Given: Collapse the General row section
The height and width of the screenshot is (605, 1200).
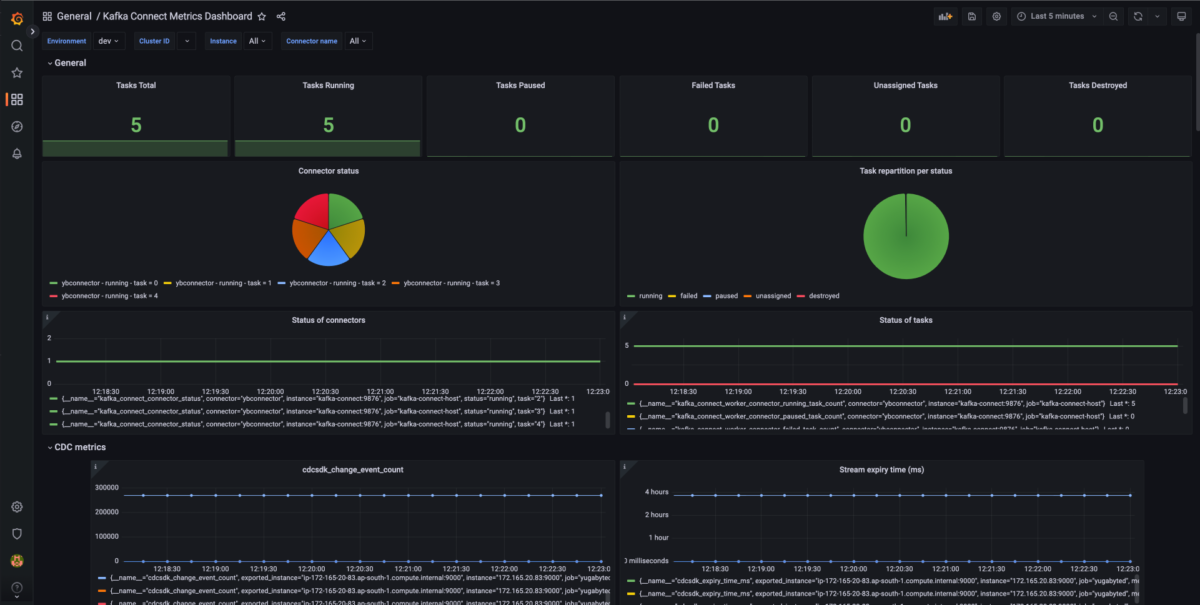Looking at the screenshot, I should (x=68, y=62).
